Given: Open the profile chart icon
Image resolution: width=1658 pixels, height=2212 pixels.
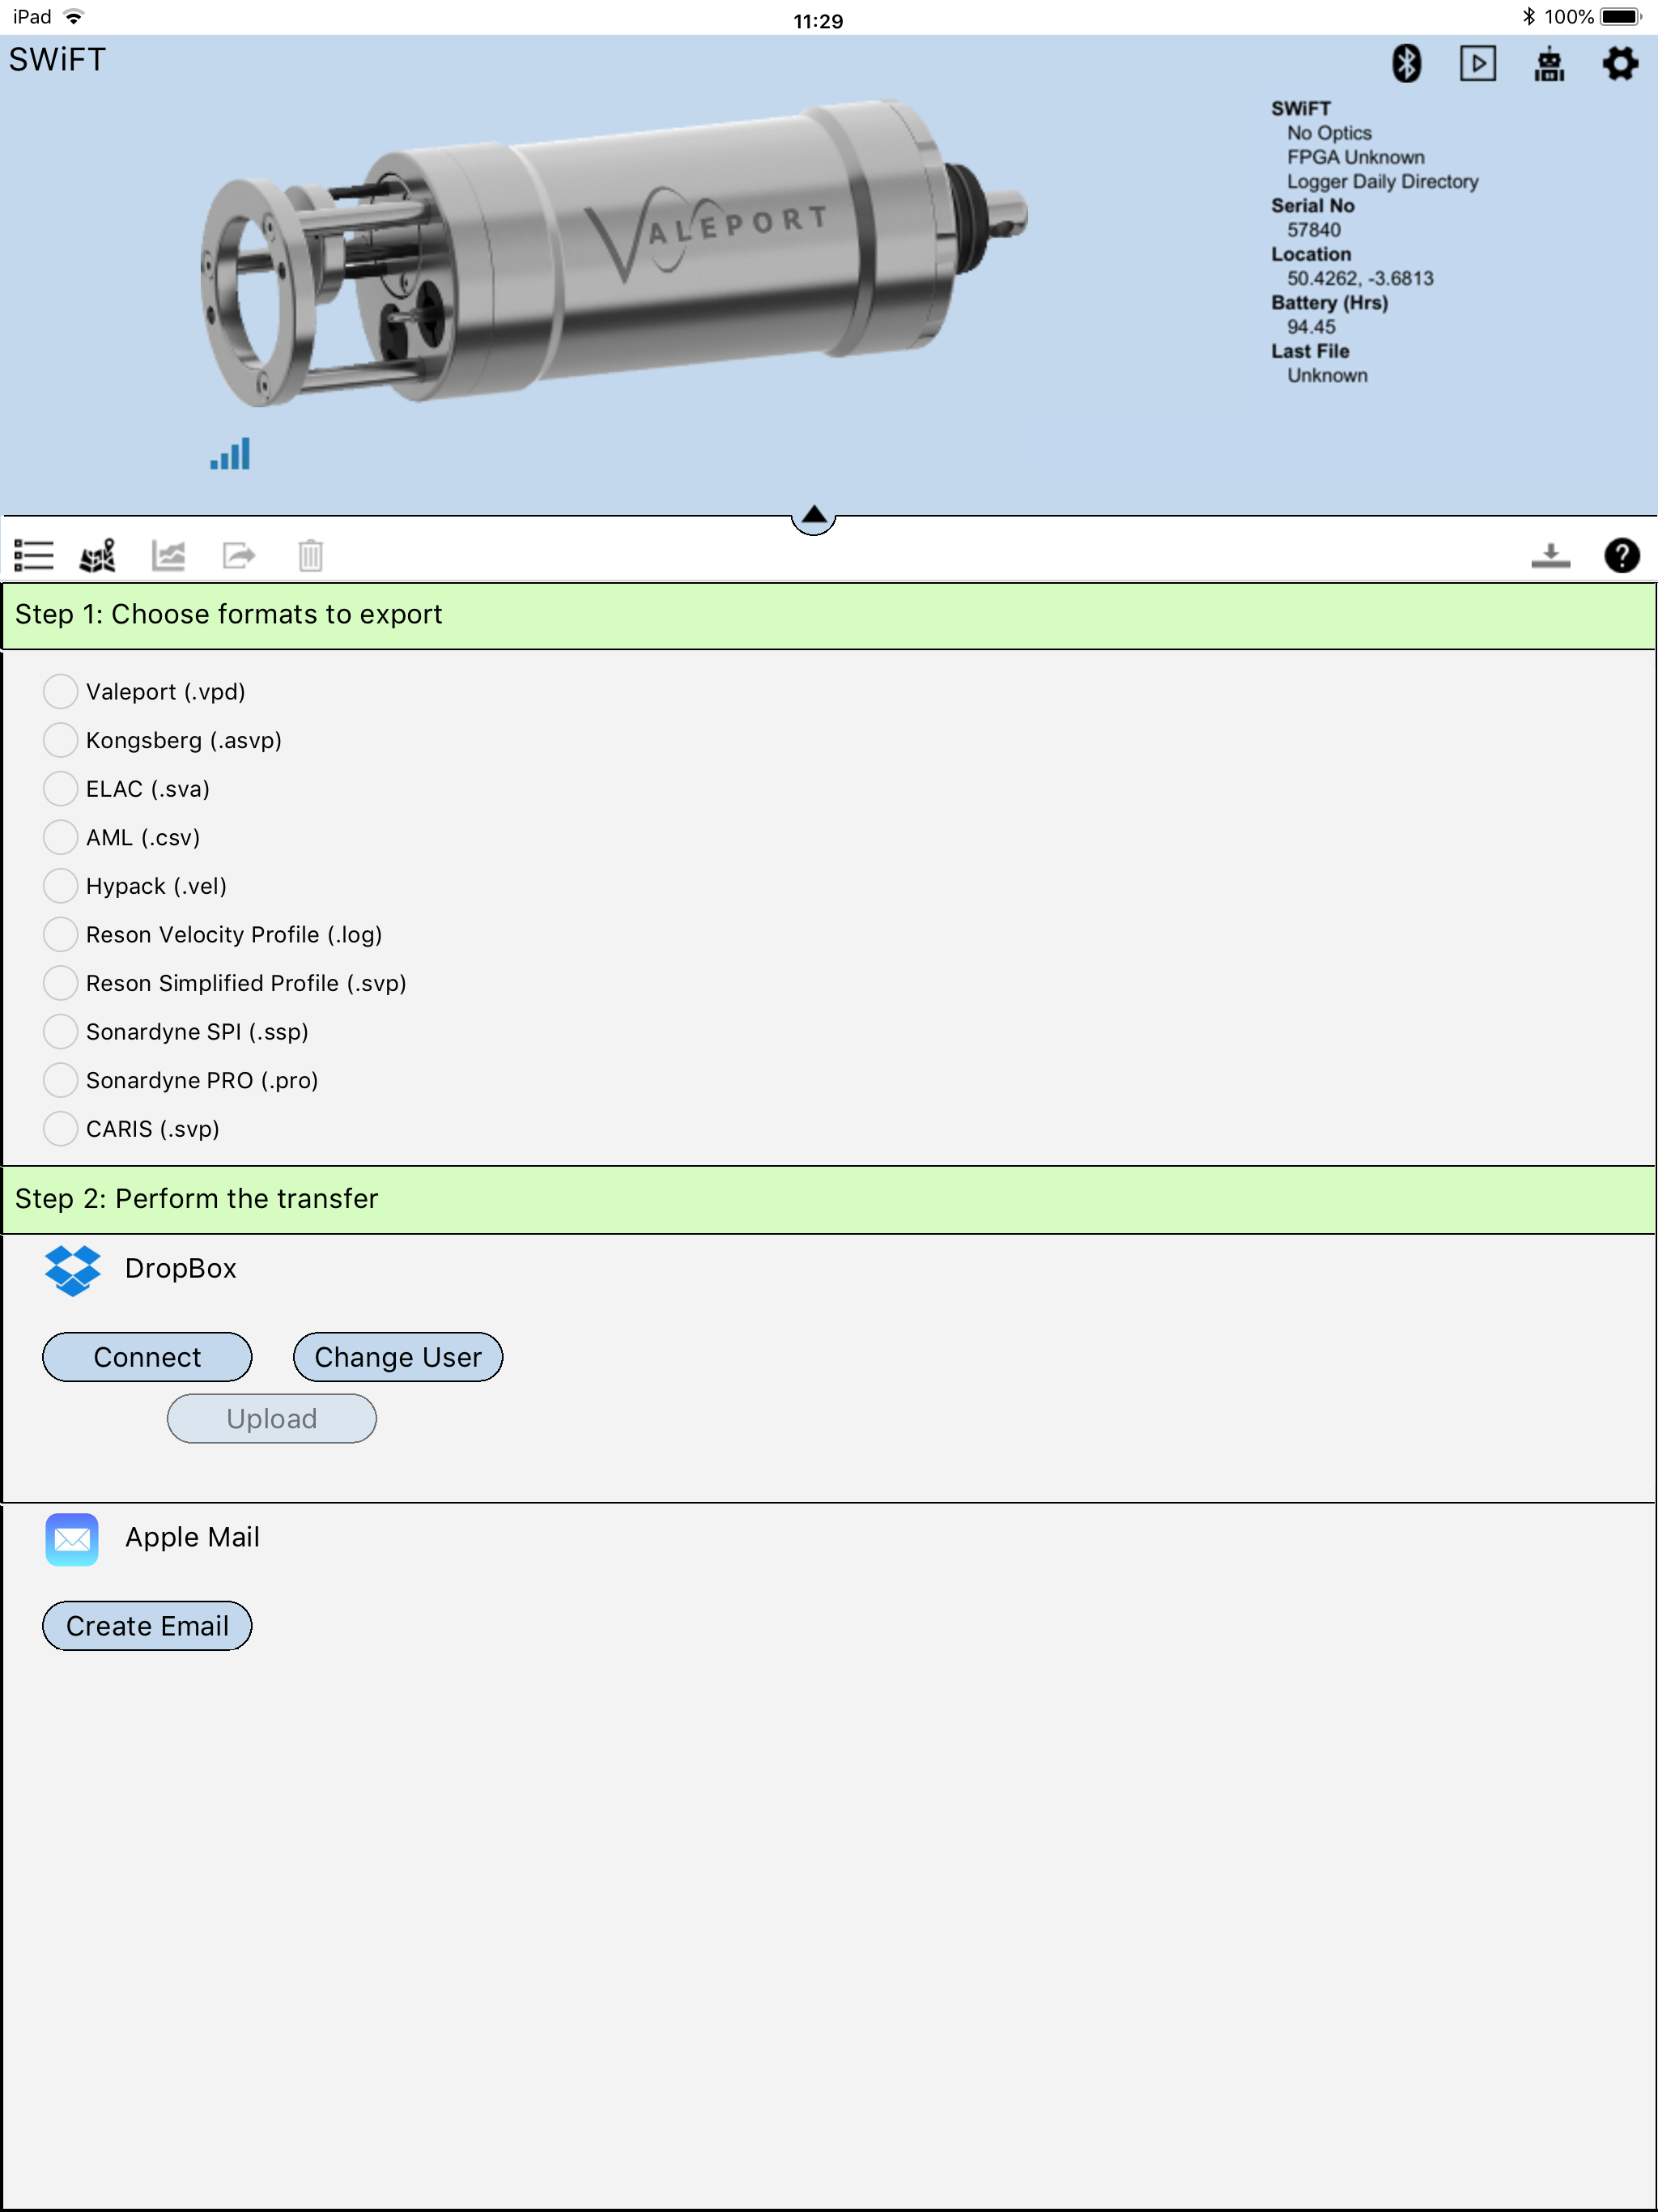Looking at the screenshot, I should click(x=168, y=555).
